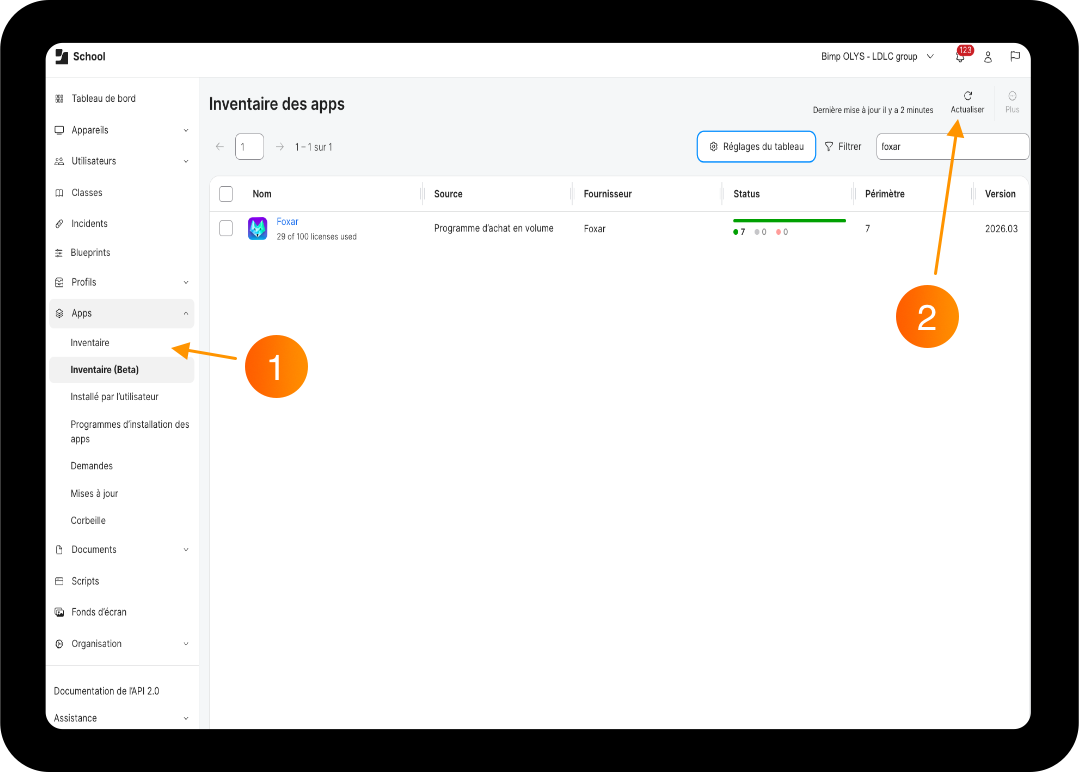
Task: Click Réglages du tableau button
Action: pos(756,147)
